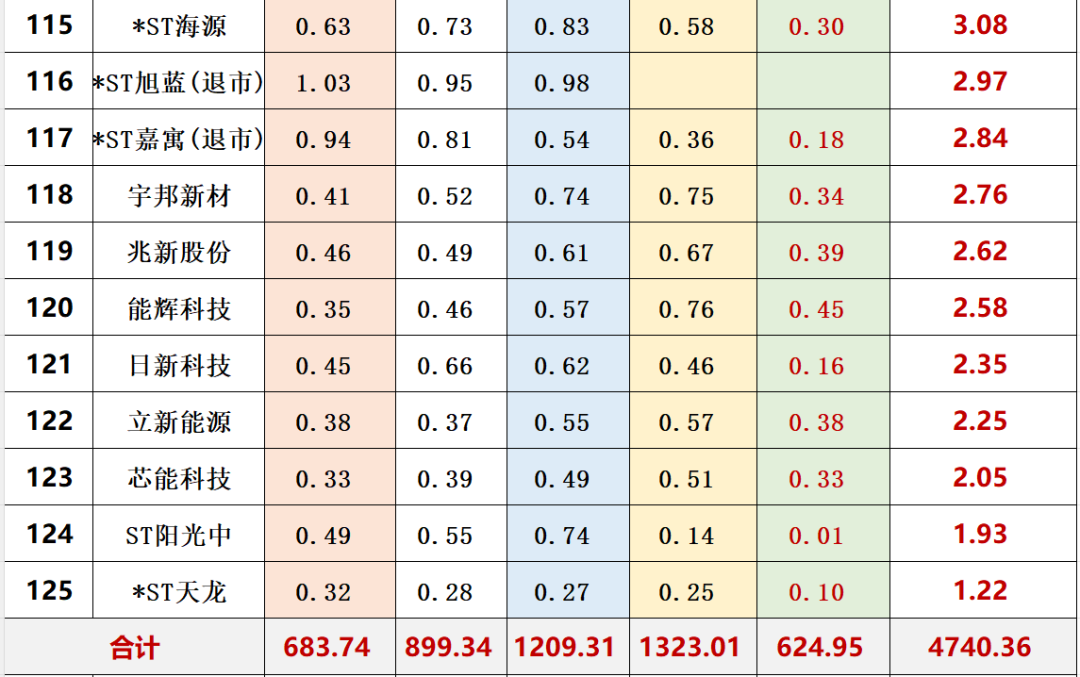Click the *ST旭蓝(退市) name cell
The image size is (1080, 677).
179,83
